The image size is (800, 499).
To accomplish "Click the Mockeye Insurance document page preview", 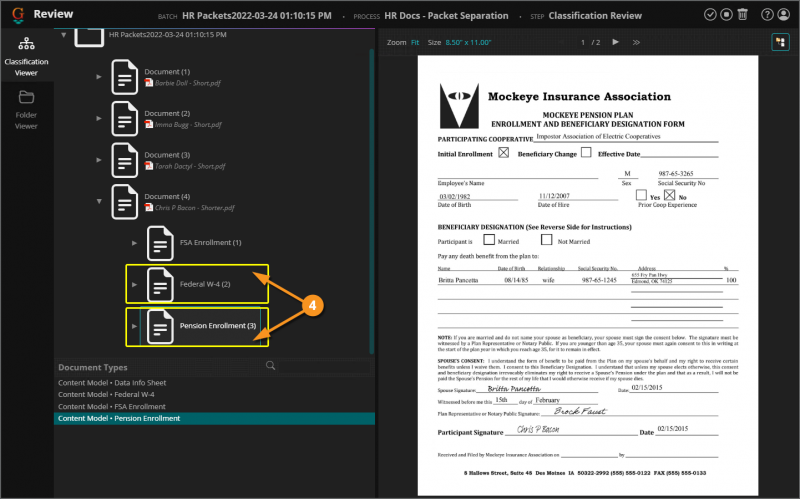I will pyautogui.click(x=588, y=276).
